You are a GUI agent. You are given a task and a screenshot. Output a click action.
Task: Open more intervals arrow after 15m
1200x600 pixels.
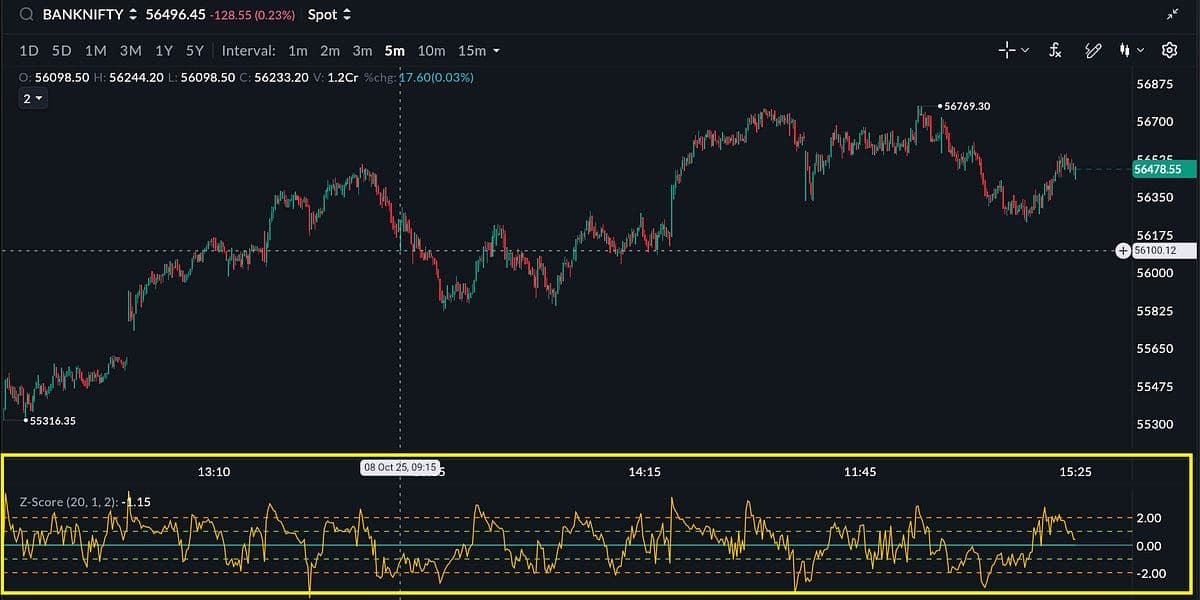point(496,51)
